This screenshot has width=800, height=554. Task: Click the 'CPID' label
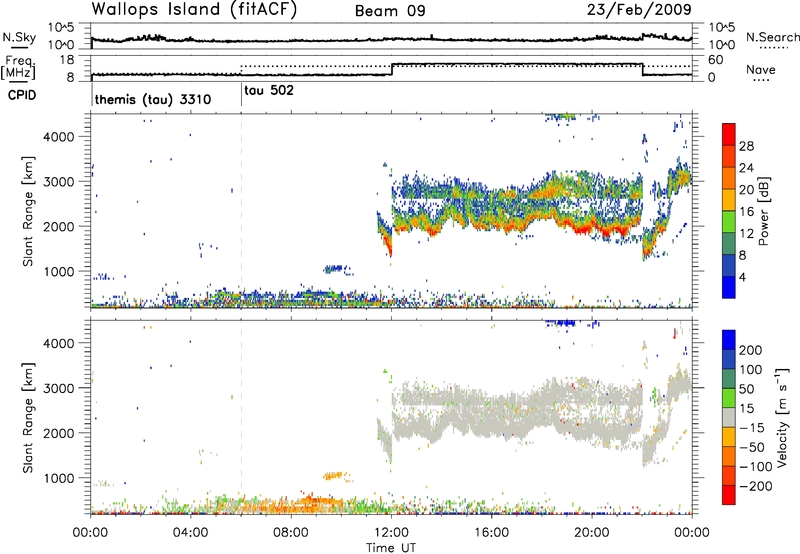(x=22, y=95)
